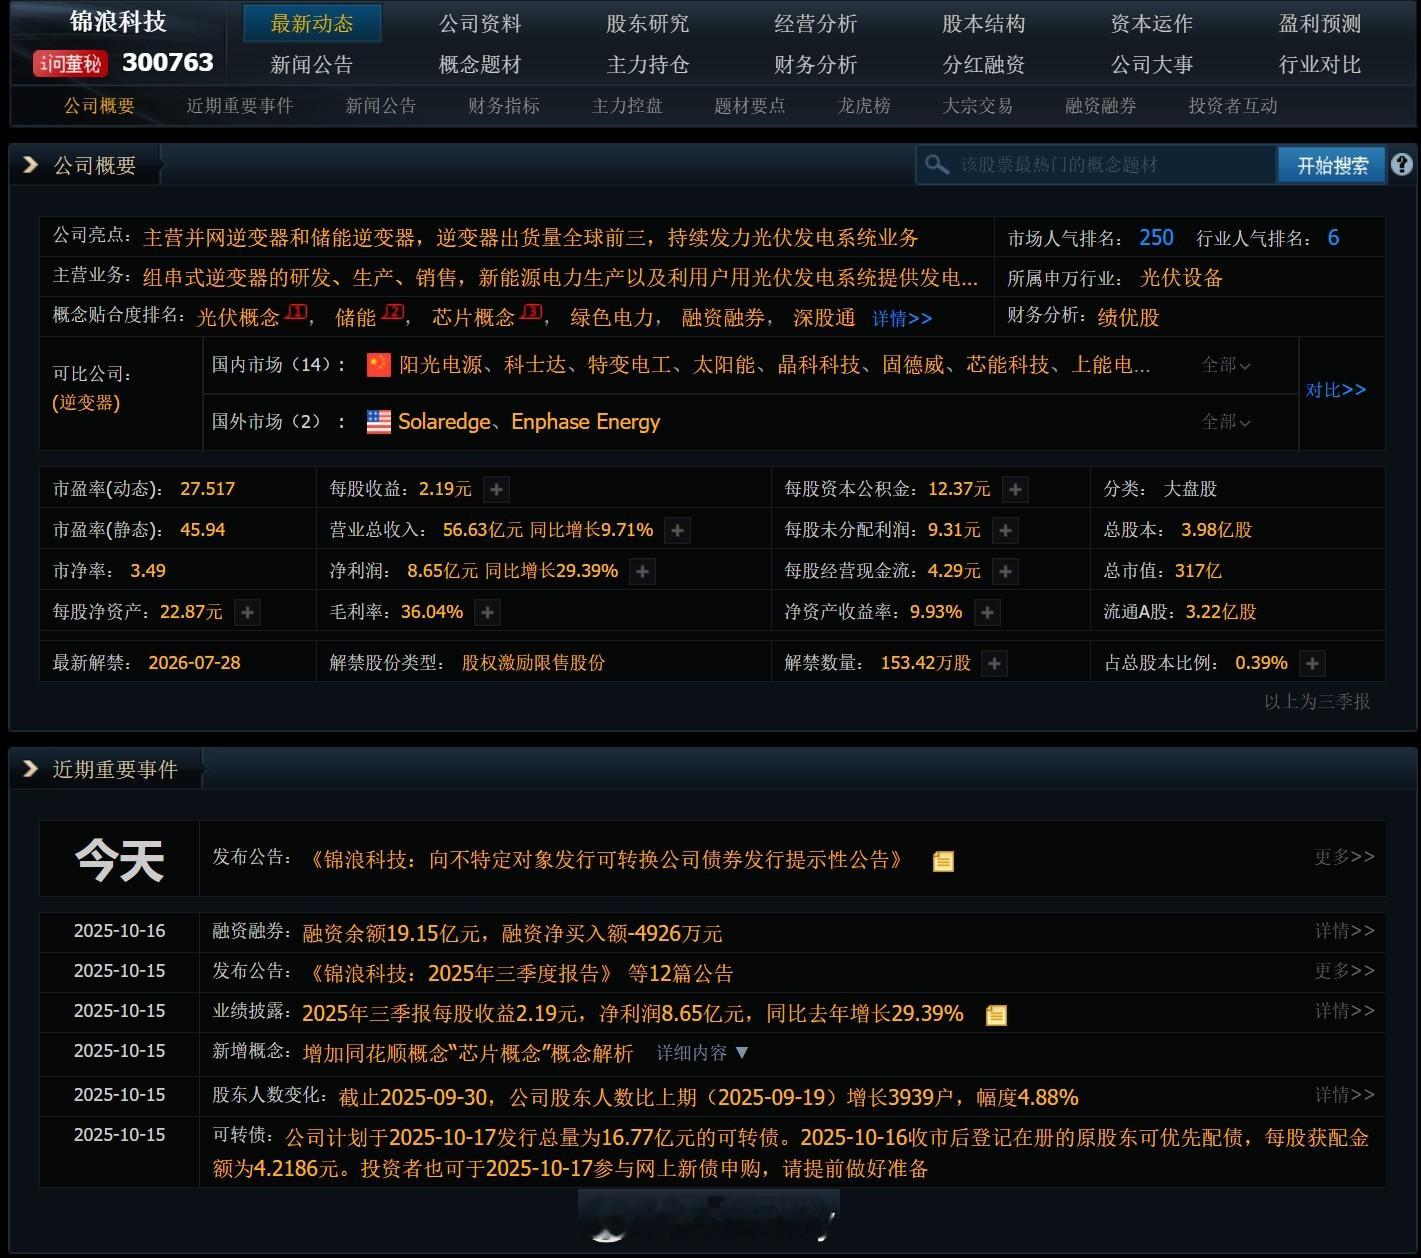Open the 可转换公司债券发行提示性公告 announcement
The width and height of the screenshot is (1421, 1258).
tap(607, 860)
